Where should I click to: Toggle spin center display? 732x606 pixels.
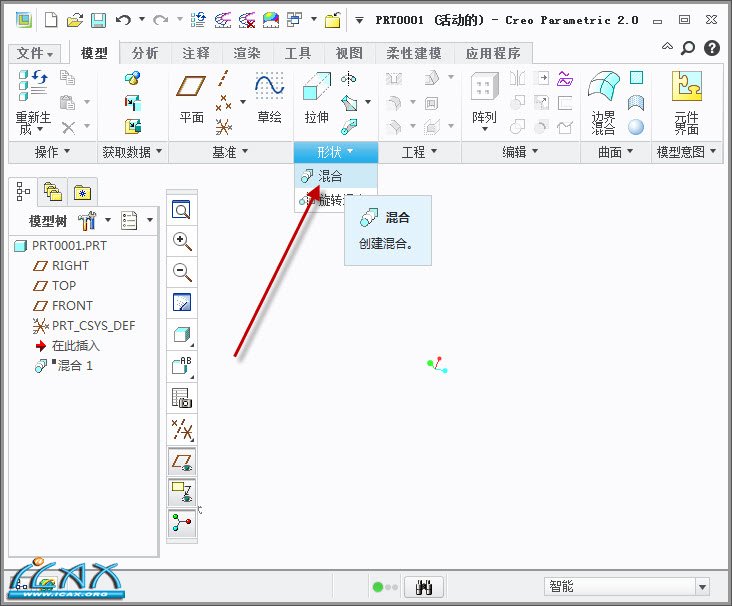(182, 523)
